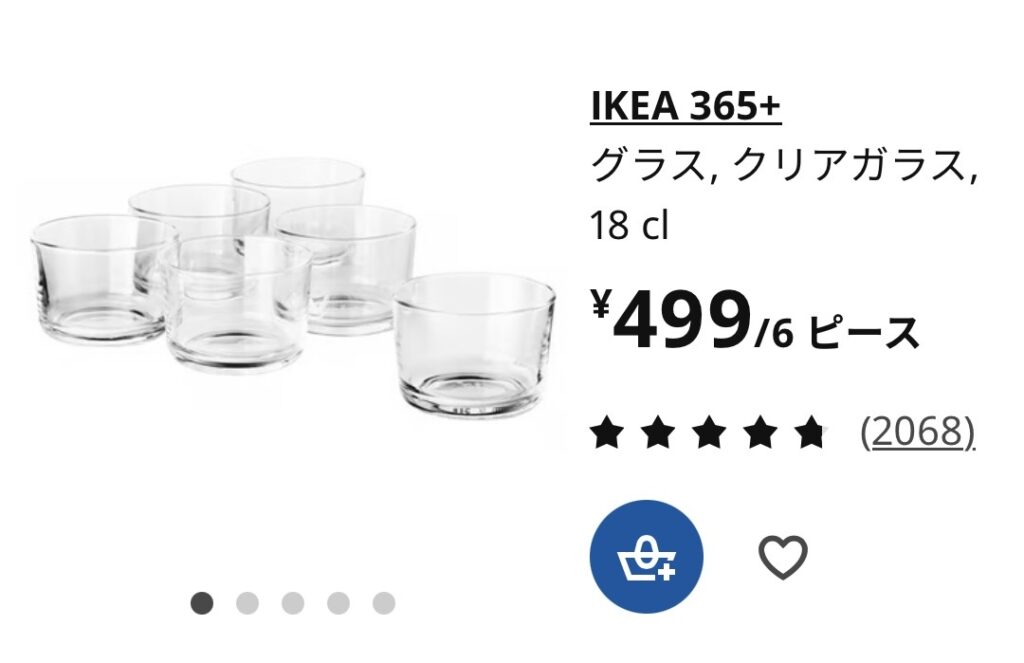Open the IKEA 365+ product link

[x=685, y=108]
